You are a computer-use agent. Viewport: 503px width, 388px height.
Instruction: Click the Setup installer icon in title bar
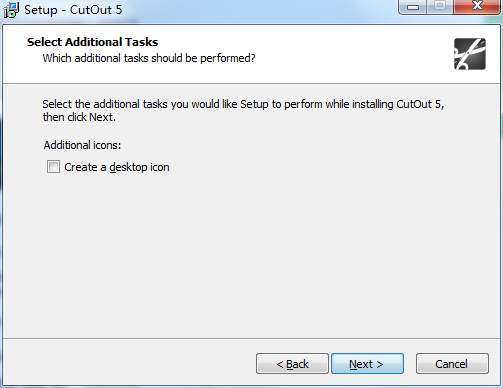[x=11, y=10]
